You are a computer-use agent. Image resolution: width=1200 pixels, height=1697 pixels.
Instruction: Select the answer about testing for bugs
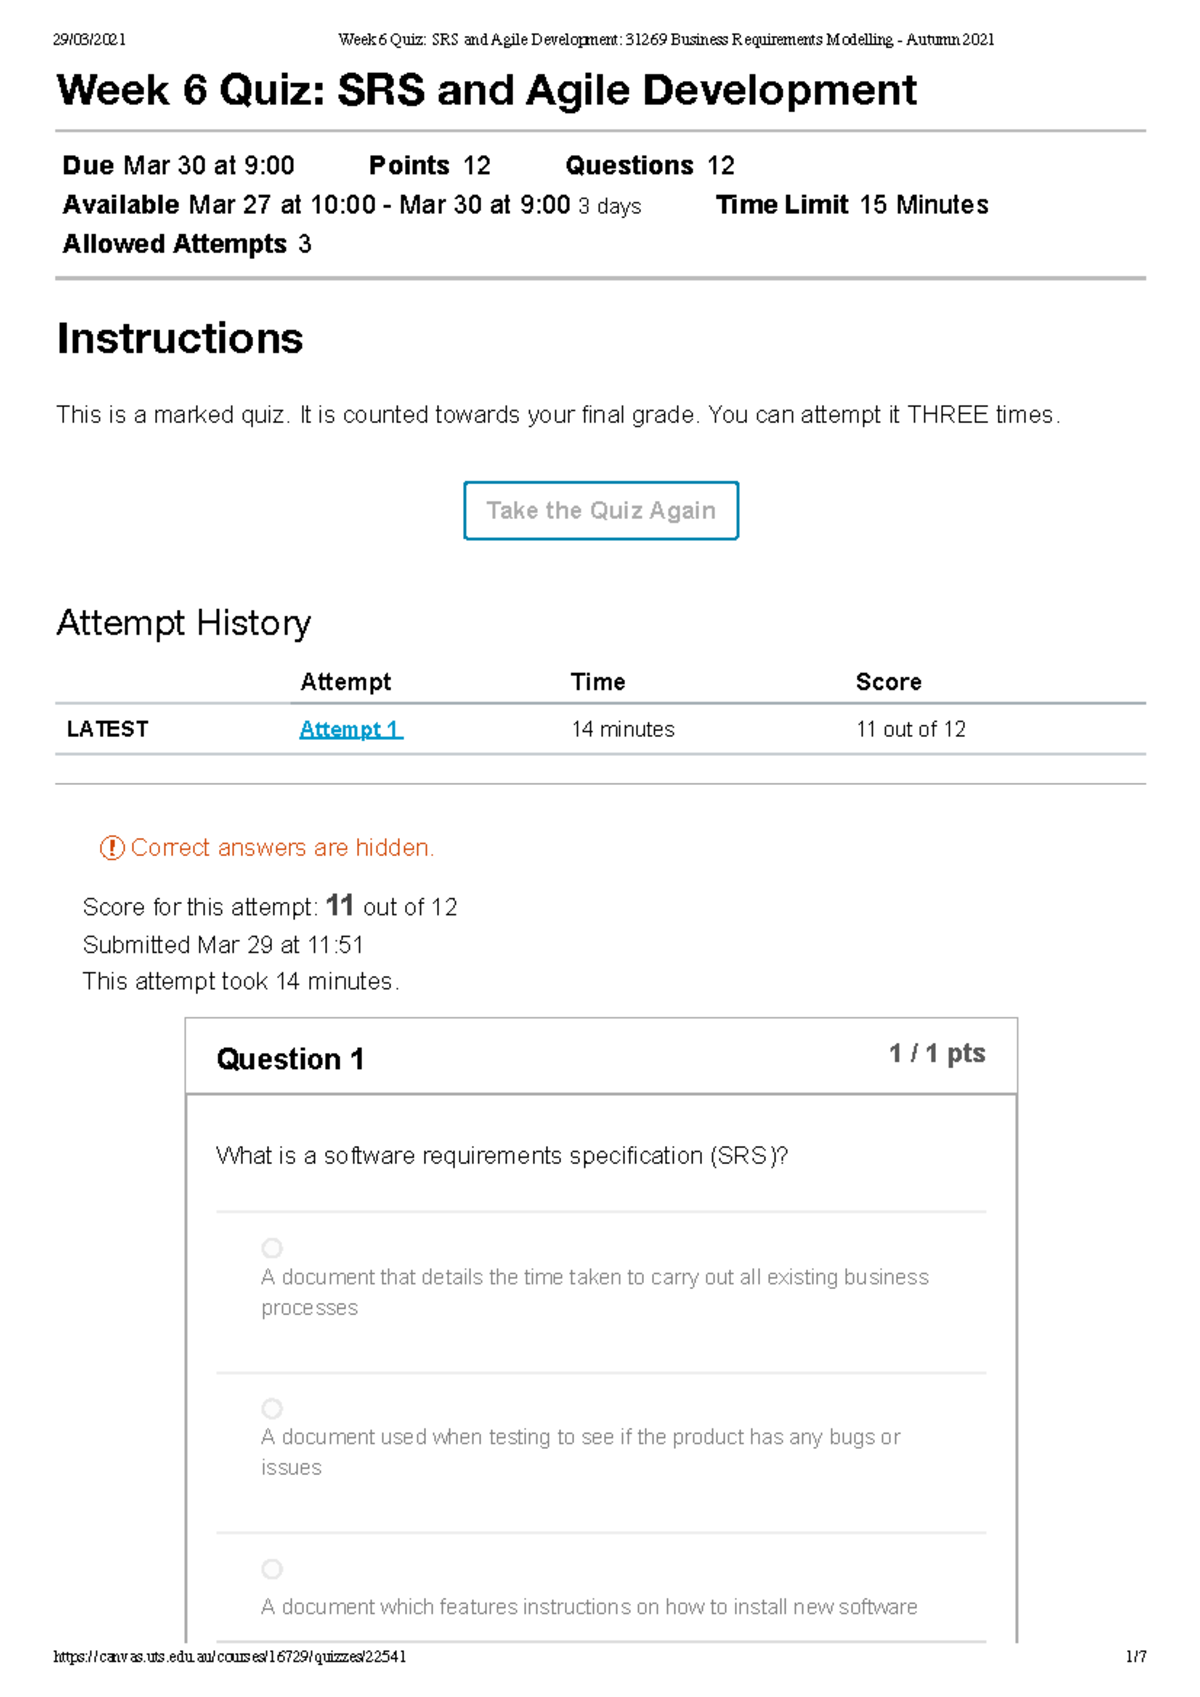tap(273, 1407)
